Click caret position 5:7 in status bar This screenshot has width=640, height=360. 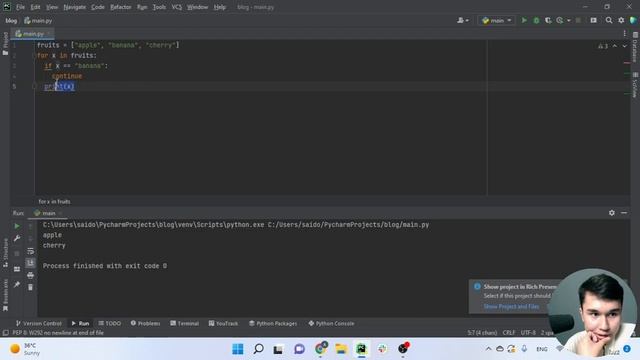[482, 333]
